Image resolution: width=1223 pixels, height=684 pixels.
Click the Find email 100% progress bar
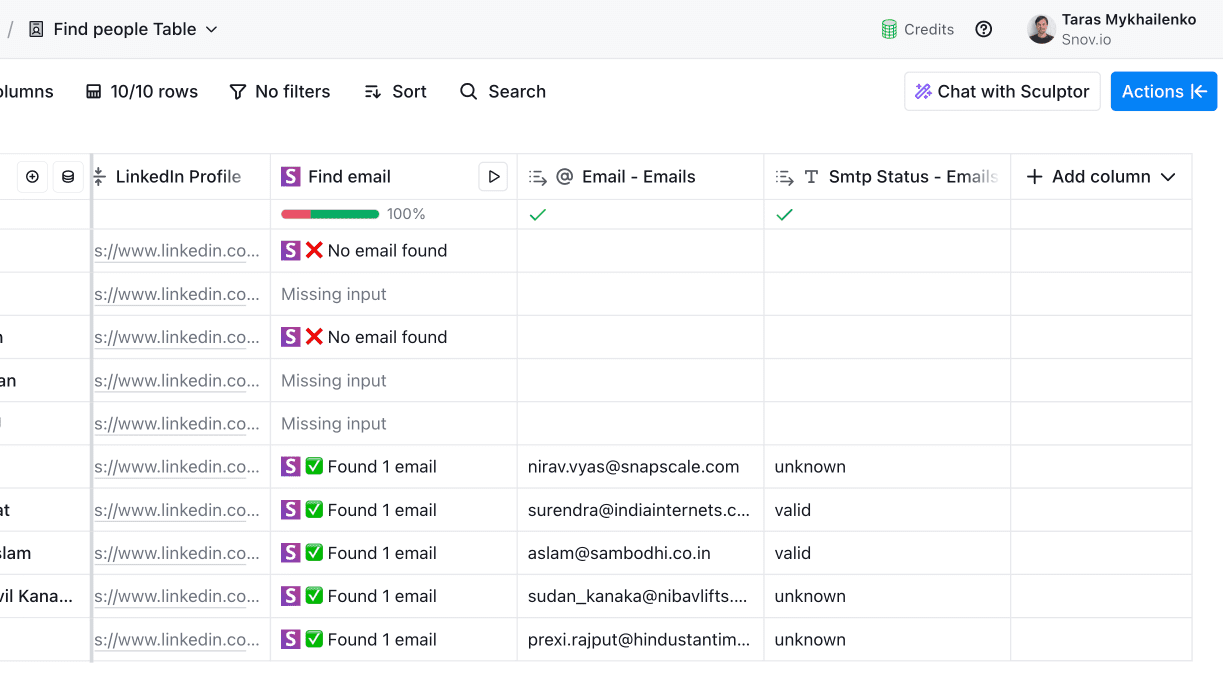(330, 214)
